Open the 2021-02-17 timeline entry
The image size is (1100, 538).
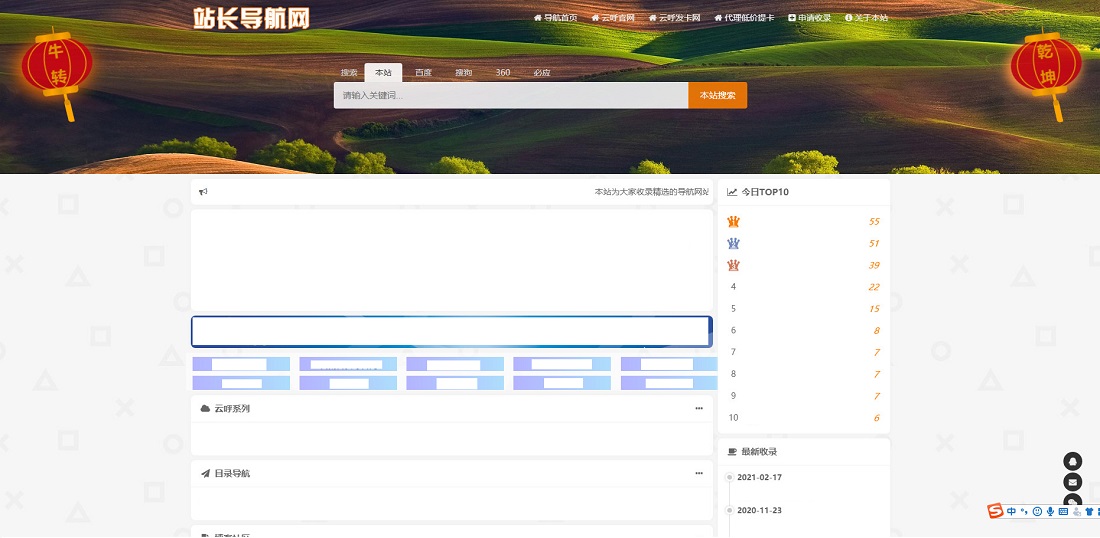[759, 477]
